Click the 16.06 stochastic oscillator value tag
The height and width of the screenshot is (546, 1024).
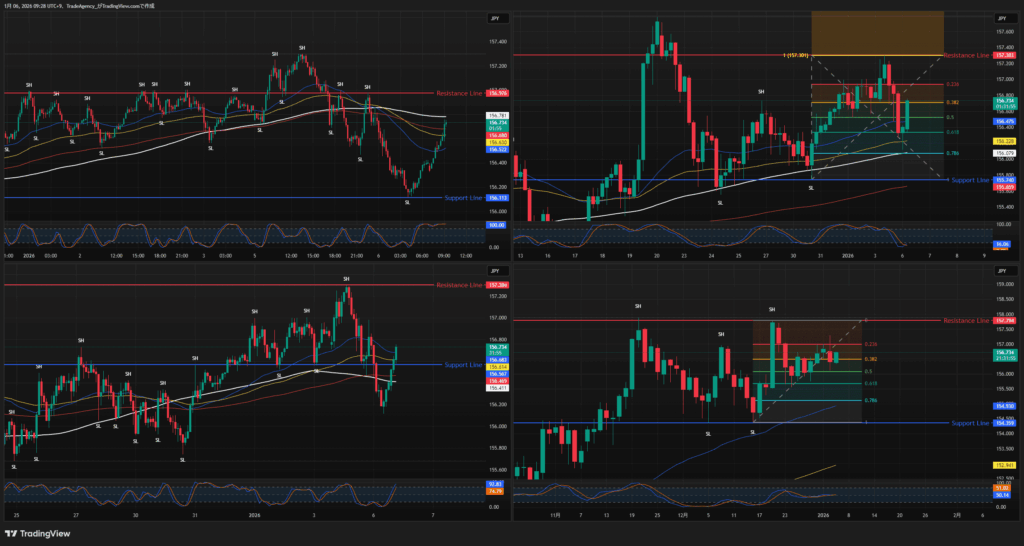pos(1003,243)
